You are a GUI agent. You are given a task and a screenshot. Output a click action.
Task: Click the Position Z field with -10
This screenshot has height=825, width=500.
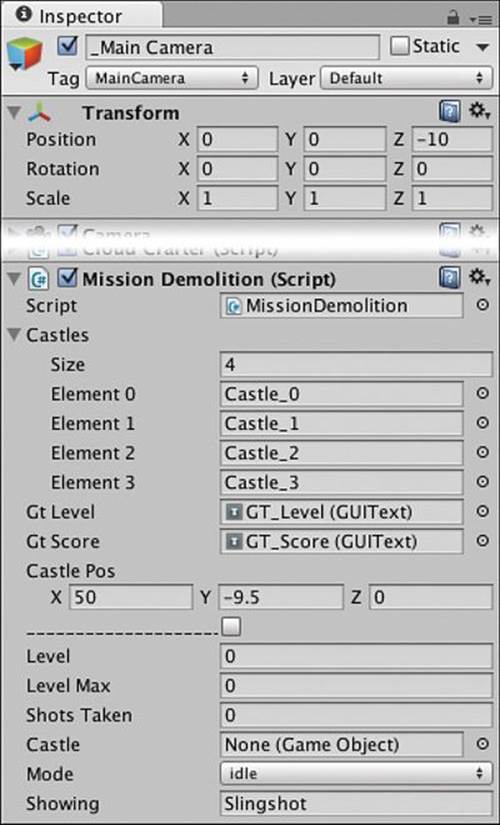pos(452,139)
